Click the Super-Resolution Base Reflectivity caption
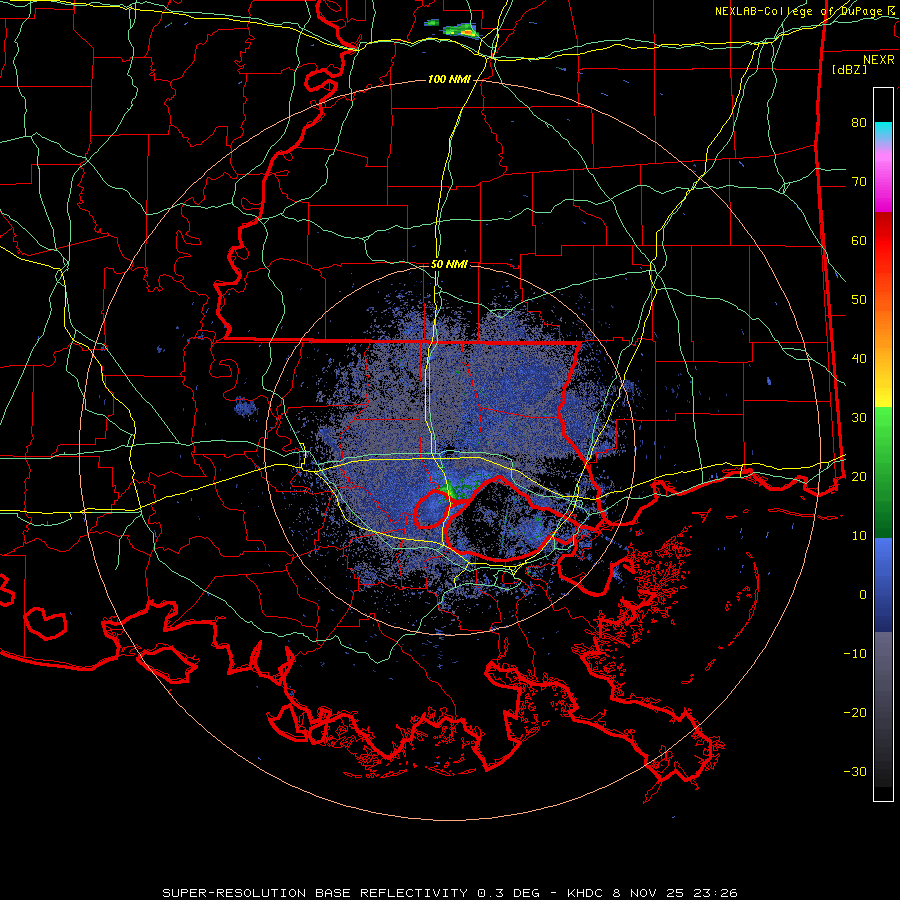Image resolution: width=900 pixels, height=900 pixels. tap(449, 893)
